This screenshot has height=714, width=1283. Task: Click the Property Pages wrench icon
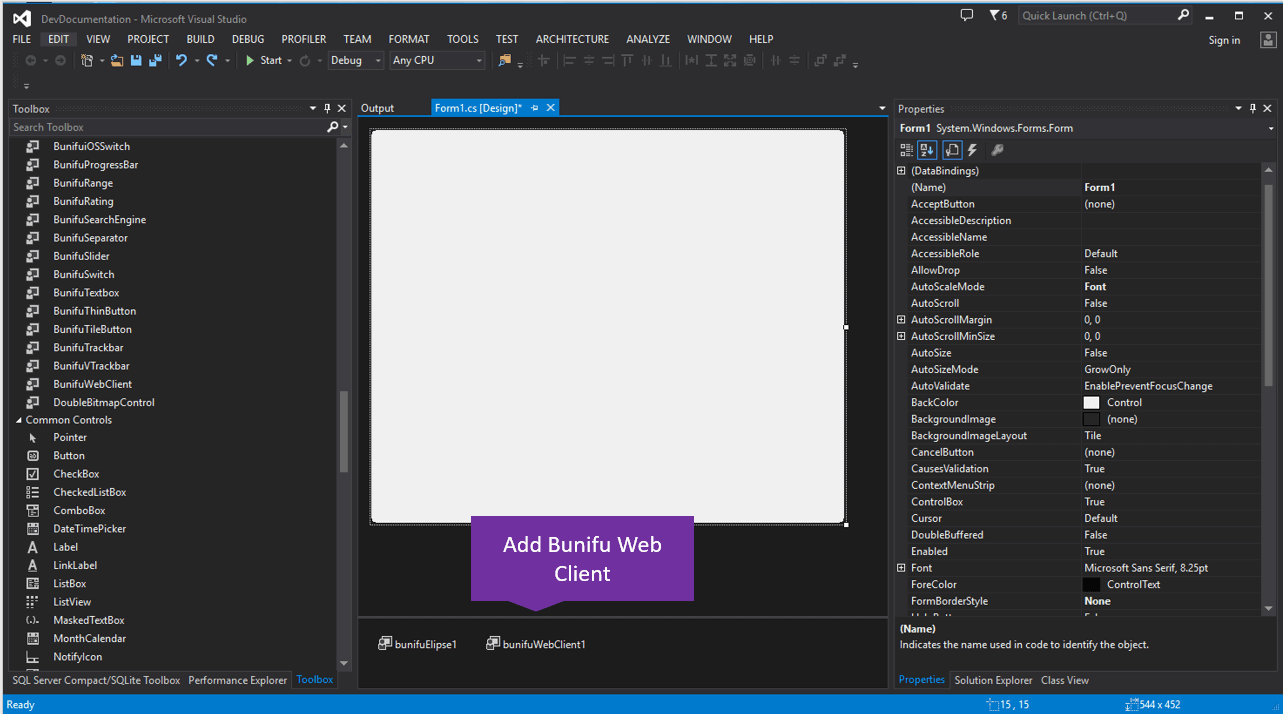pos(997,150)
